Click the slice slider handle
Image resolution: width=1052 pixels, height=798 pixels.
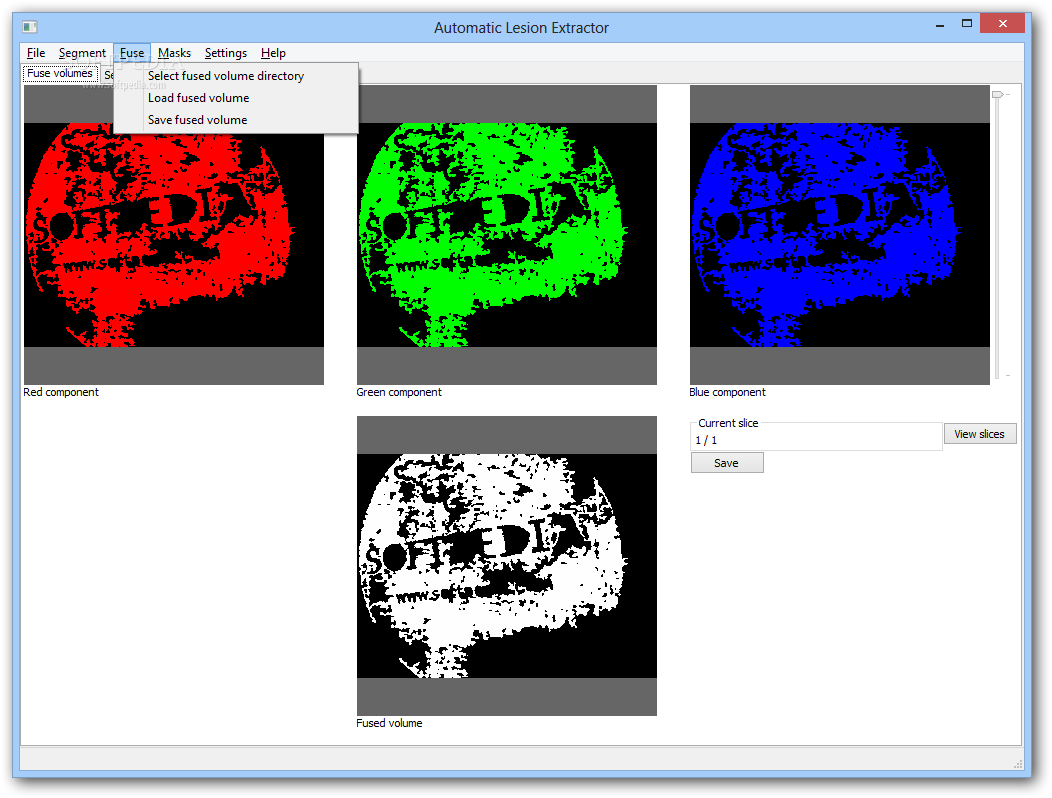click(x=998, y=95)
